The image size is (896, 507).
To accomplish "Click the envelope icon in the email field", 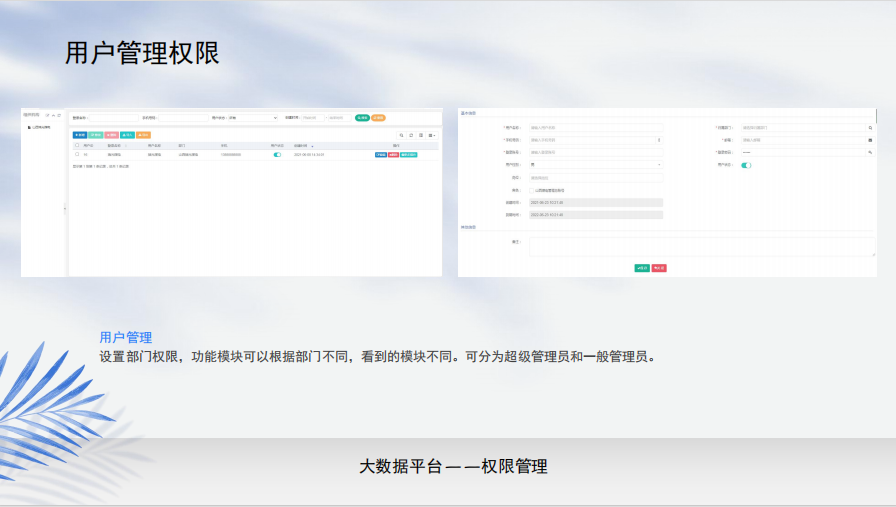I will [x=870, y=140].
